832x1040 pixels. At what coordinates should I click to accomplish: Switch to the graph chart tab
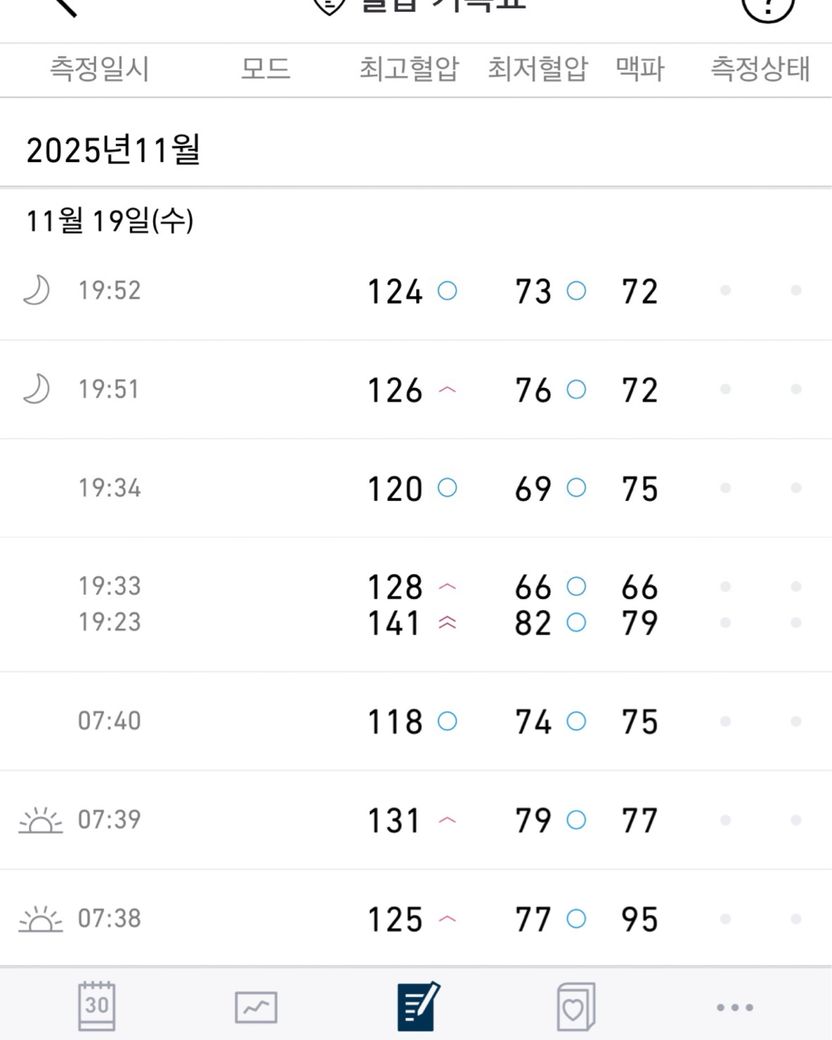click(x=256, y=1006)
